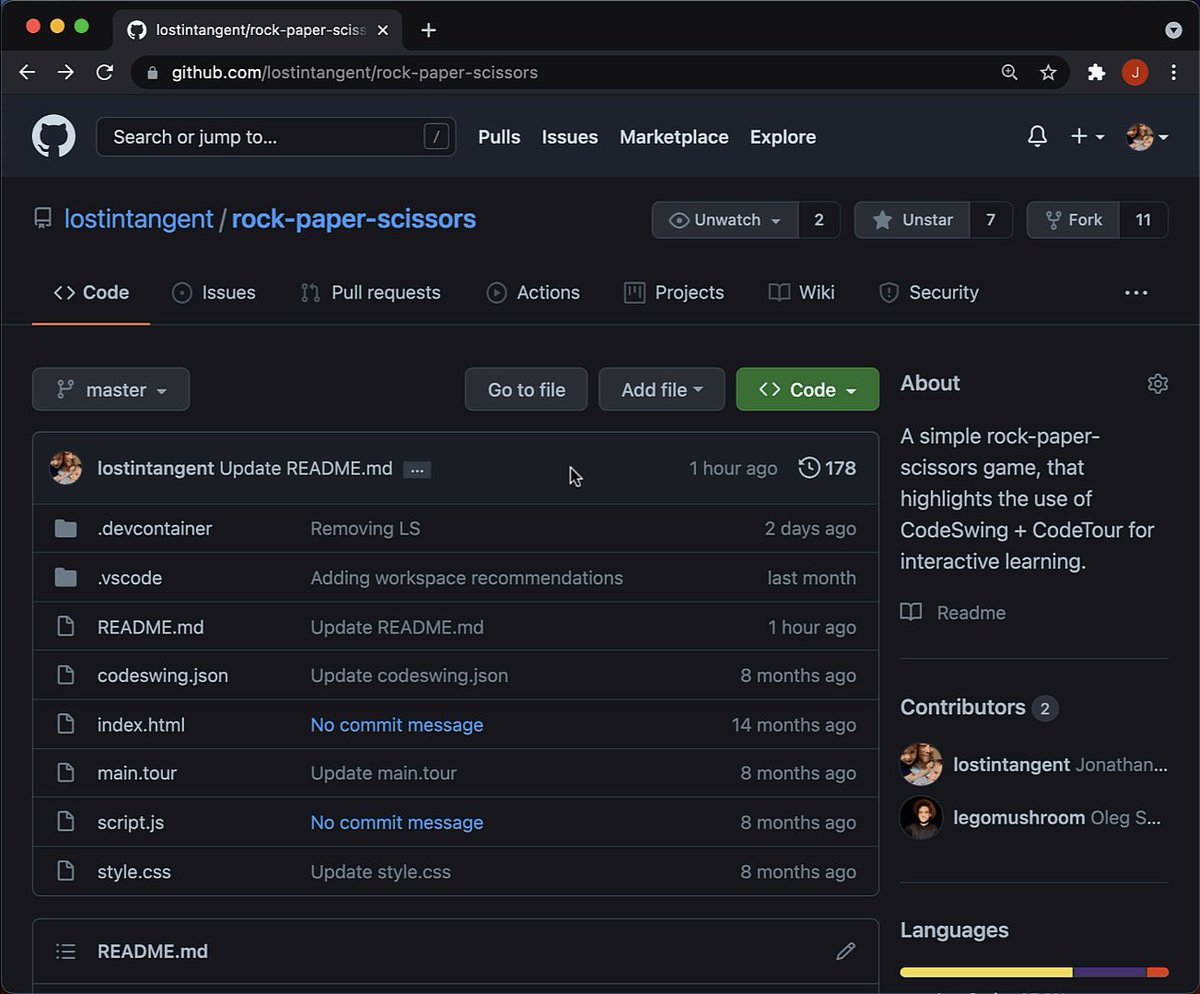Switch to the Wiki tab

802,293
